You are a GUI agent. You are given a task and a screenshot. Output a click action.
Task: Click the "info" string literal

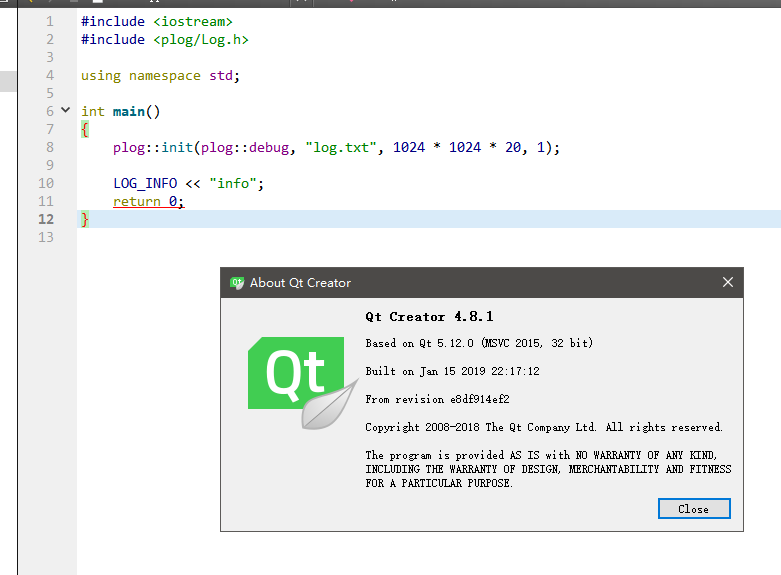tap(233, 183)
